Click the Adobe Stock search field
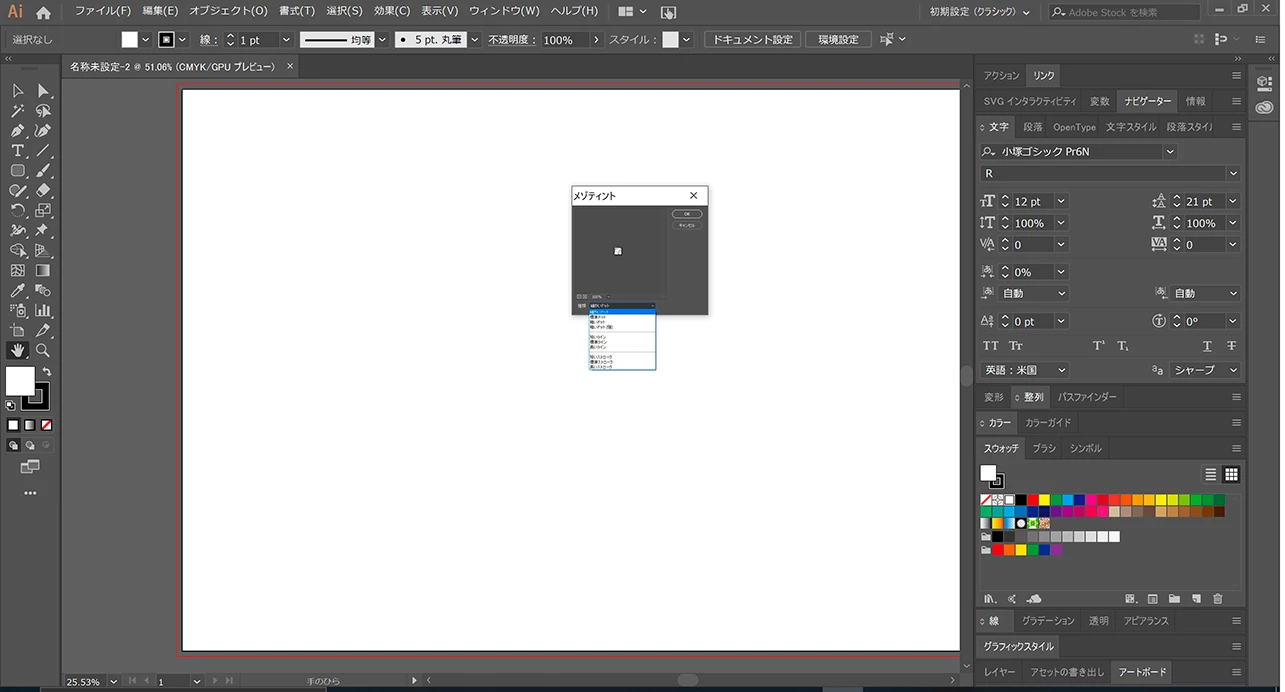Viewport: 1285px width, 692px height. (x=1125, y=12)
